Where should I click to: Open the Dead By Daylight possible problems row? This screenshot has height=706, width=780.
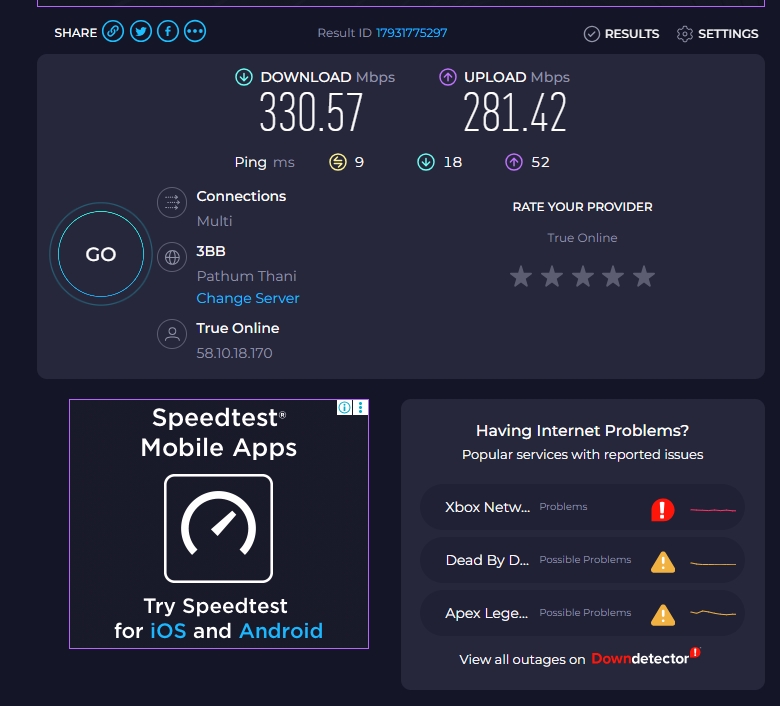click(x=583, y=560)
